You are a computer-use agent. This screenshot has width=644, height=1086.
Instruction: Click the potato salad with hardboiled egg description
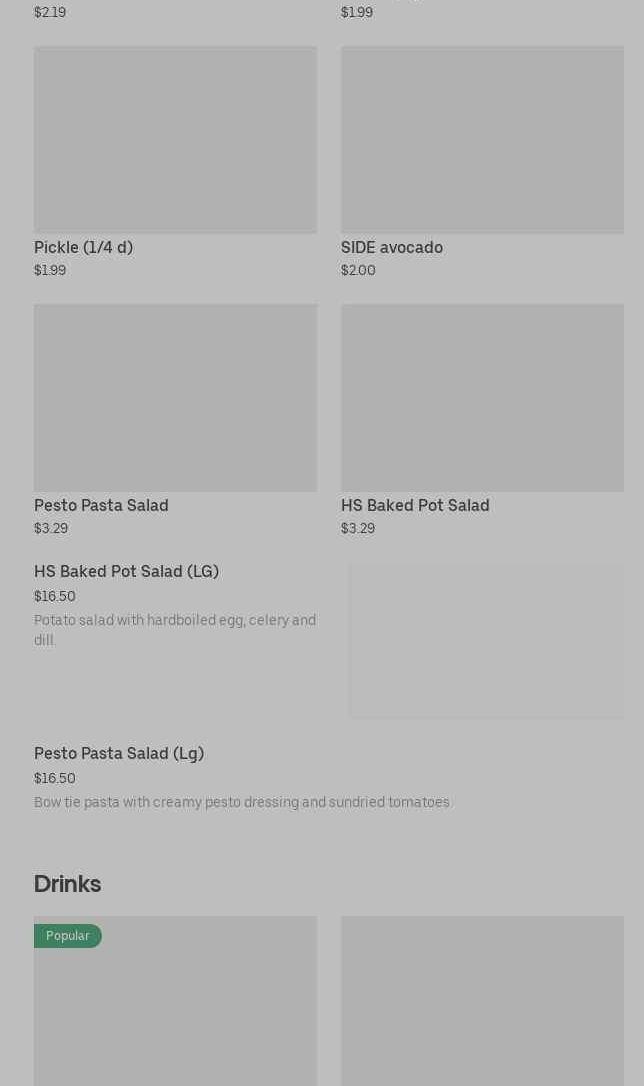click(x=175, y=630)
